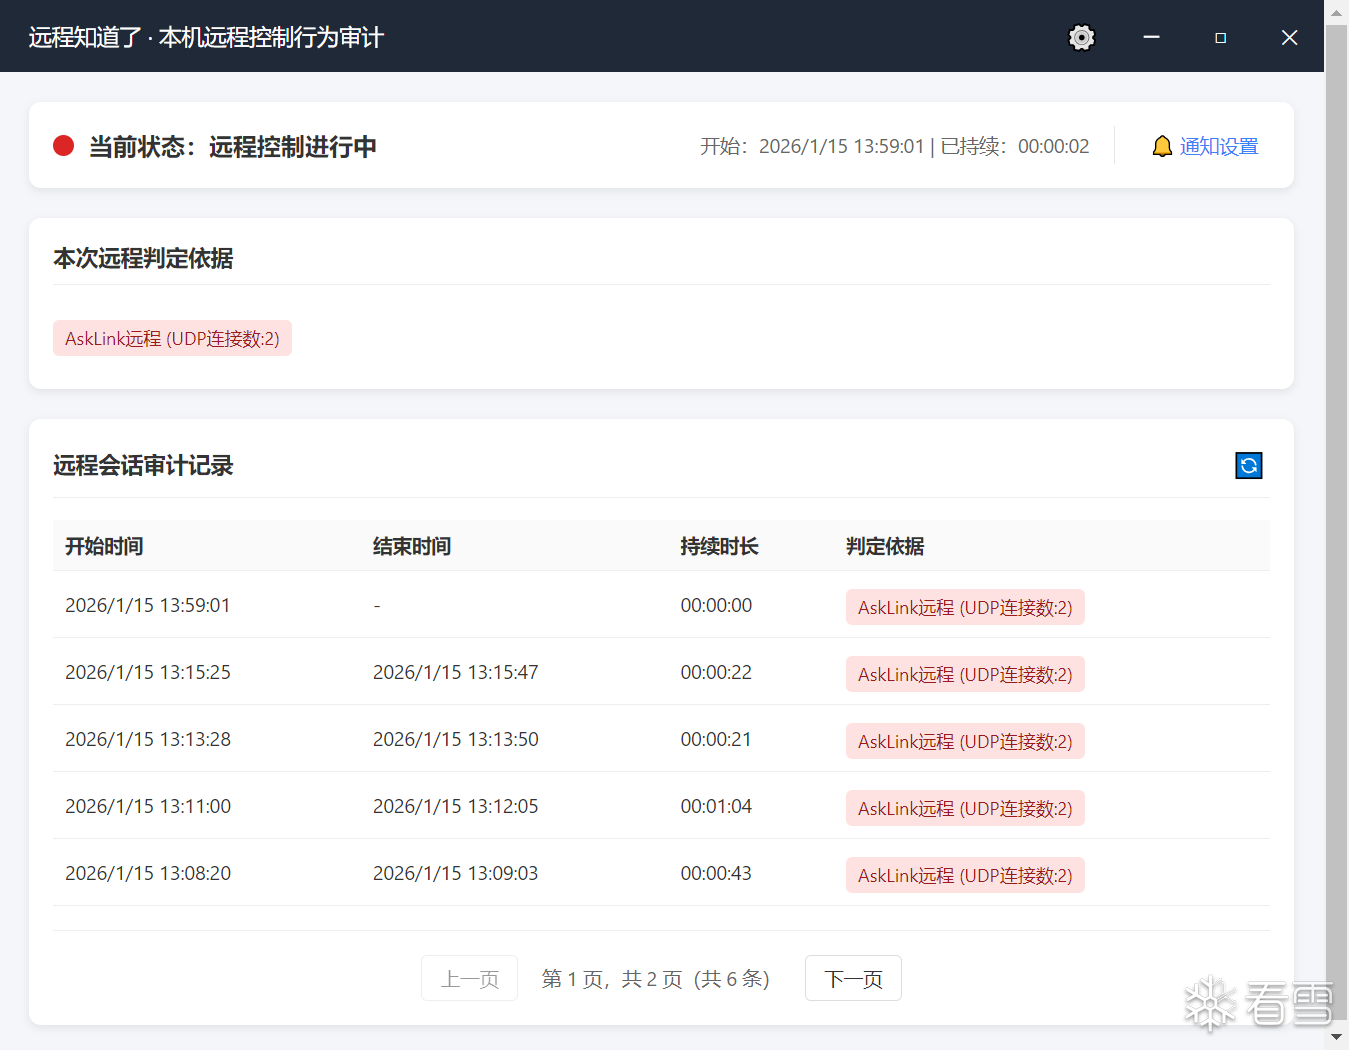
Task: Click duration 00:00:43
Action: click(x=716, y=873)
